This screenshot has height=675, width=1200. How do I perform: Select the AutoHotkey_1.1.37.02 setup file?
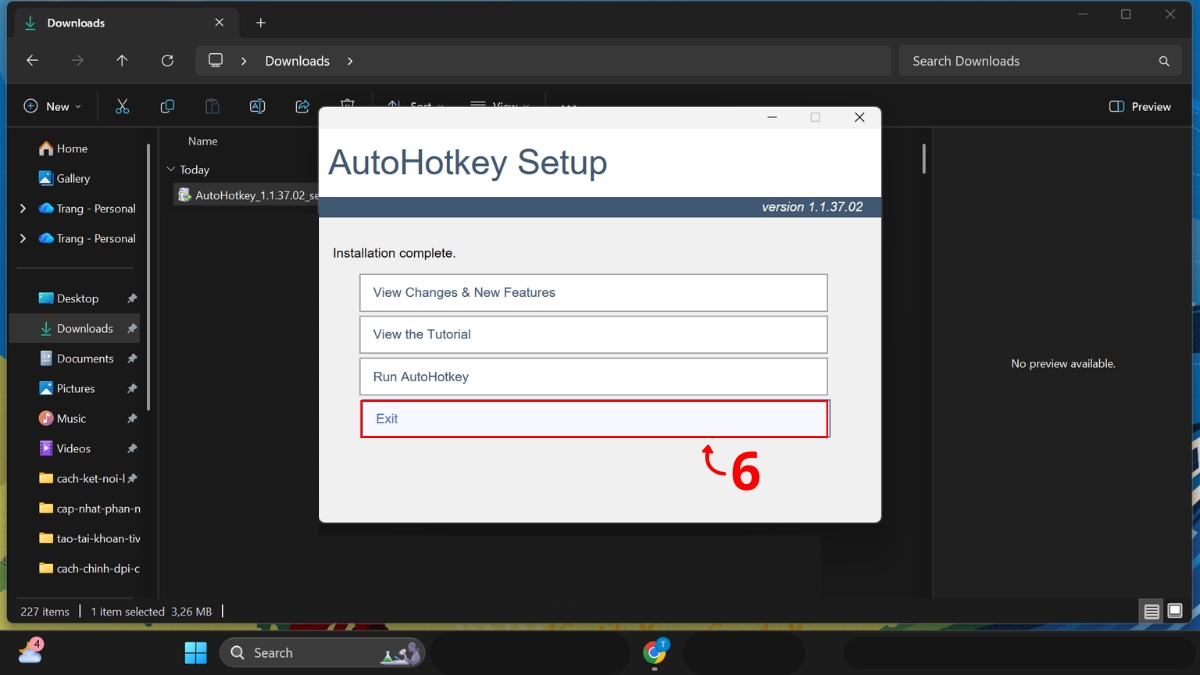point(247,195)
